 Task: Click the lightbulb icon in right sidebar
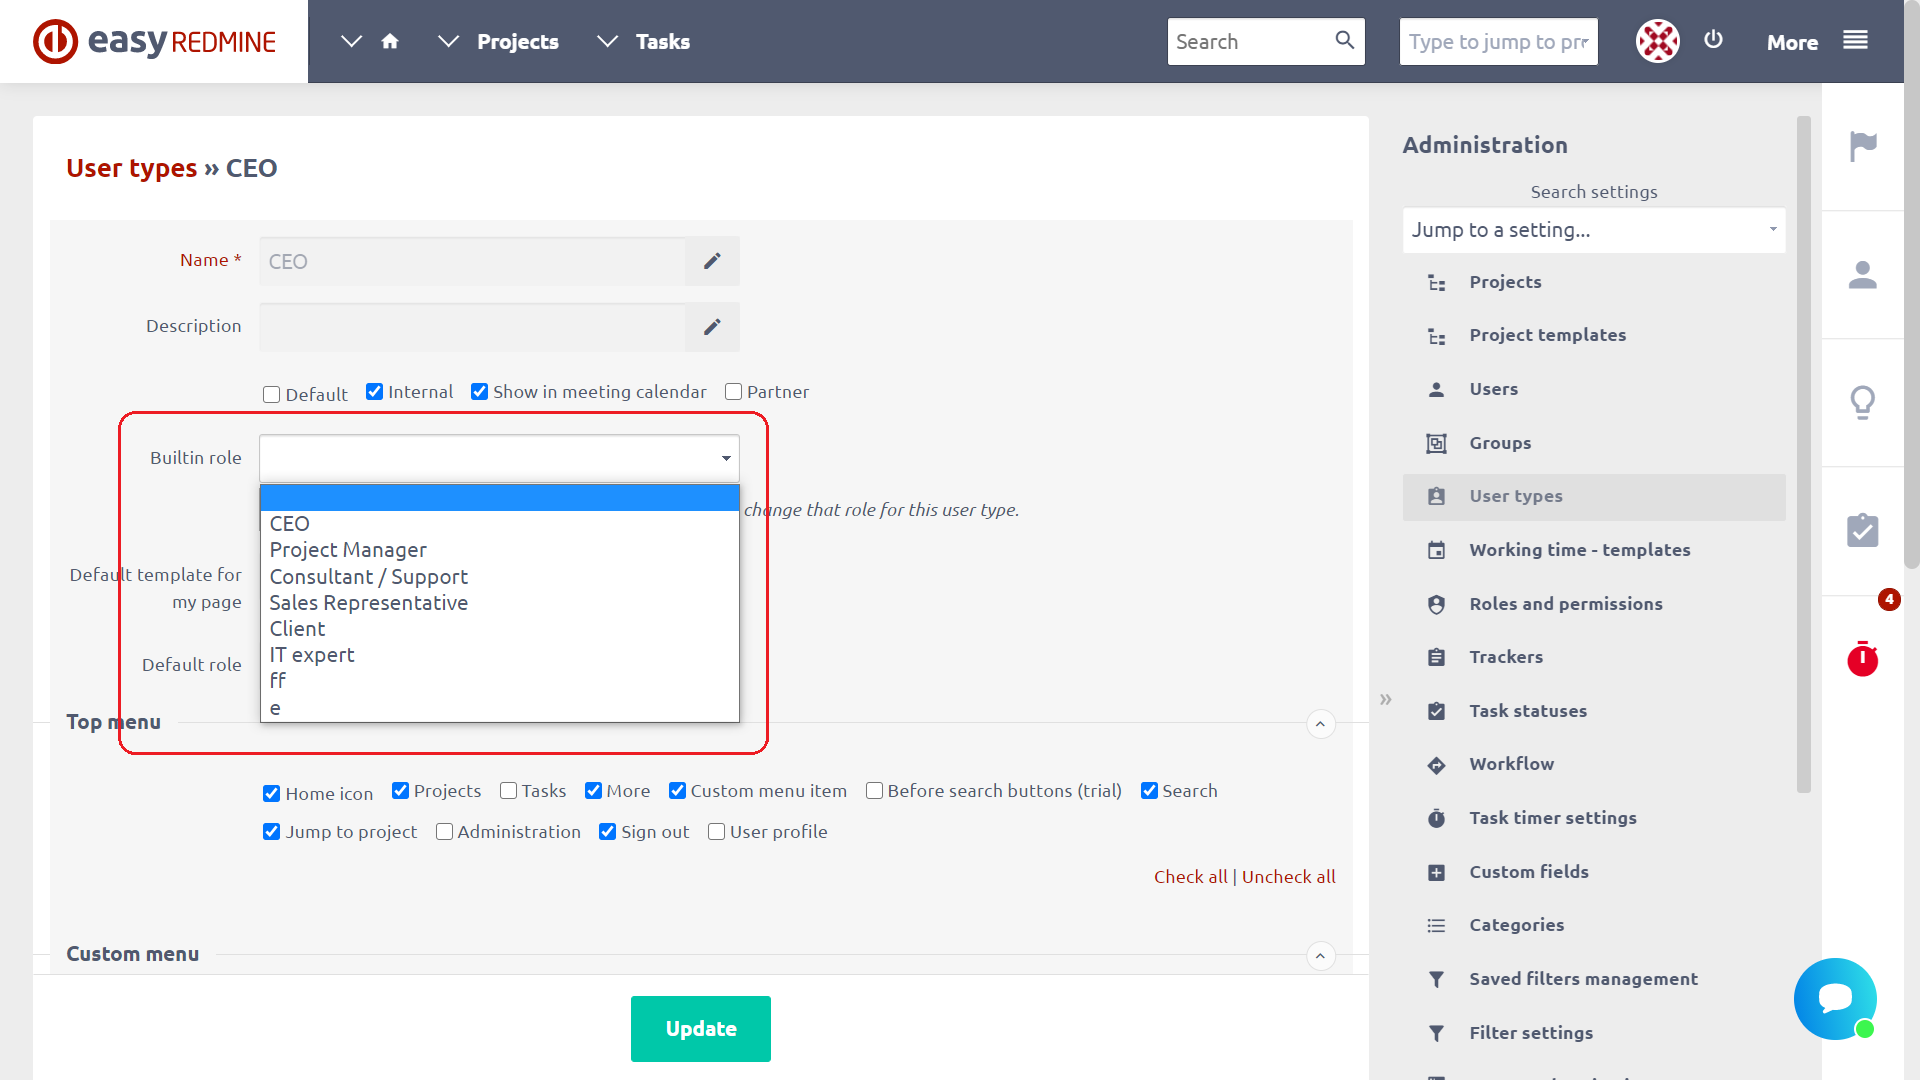1862,402
